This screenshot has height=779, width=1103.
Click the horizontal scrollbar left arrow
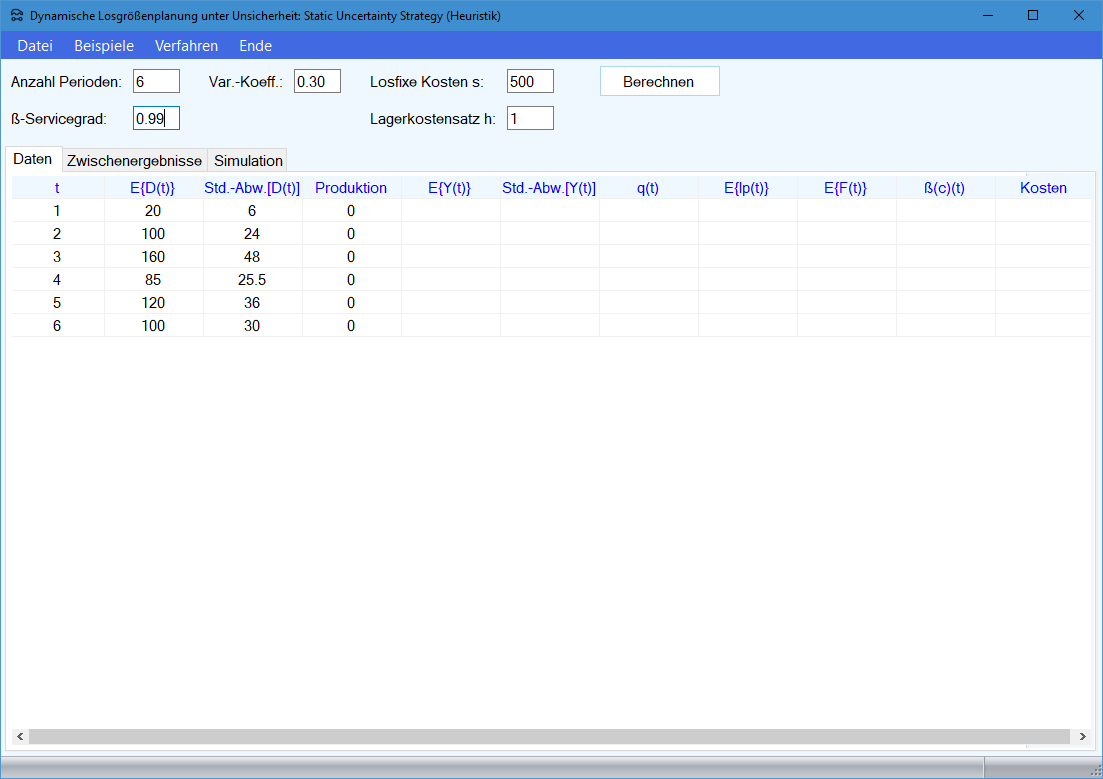(19, 737)
